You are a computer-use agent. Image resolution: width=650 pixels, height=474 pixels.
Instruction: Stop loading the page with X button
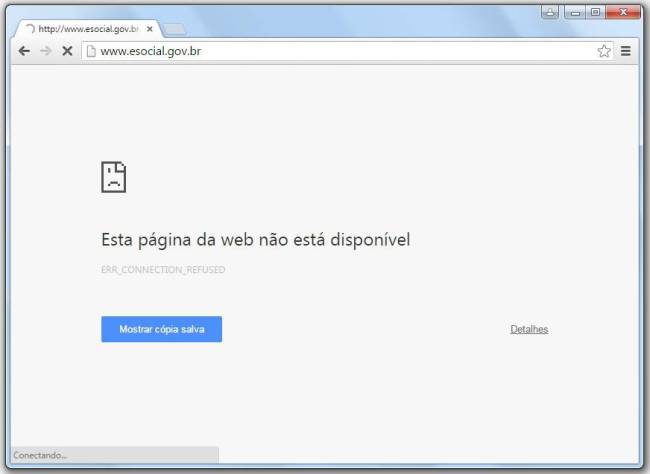point(67,51)
